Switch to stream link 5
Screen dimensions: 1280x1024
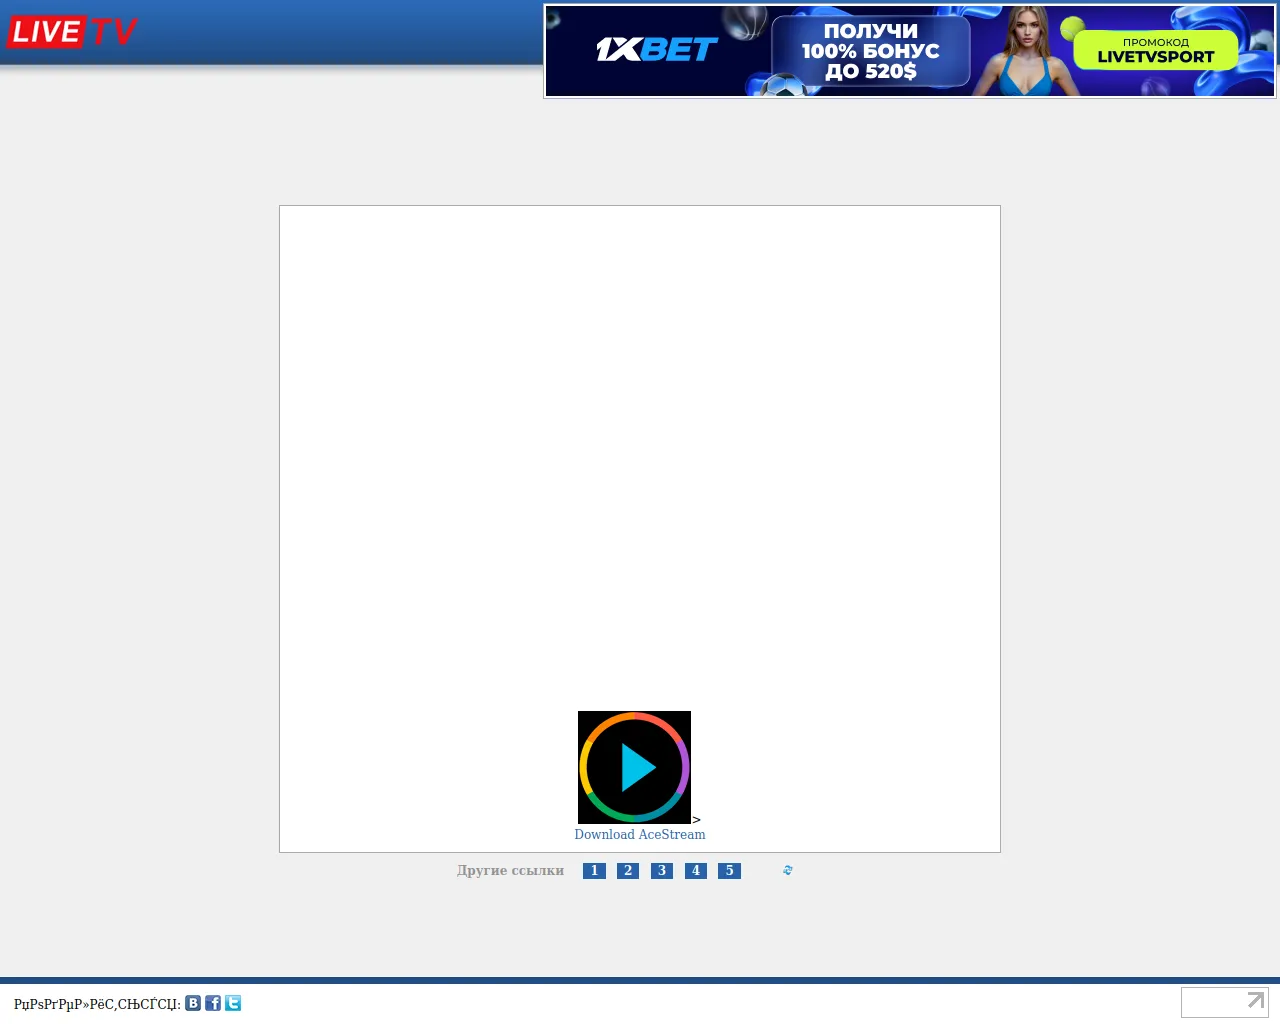[729, 871]
